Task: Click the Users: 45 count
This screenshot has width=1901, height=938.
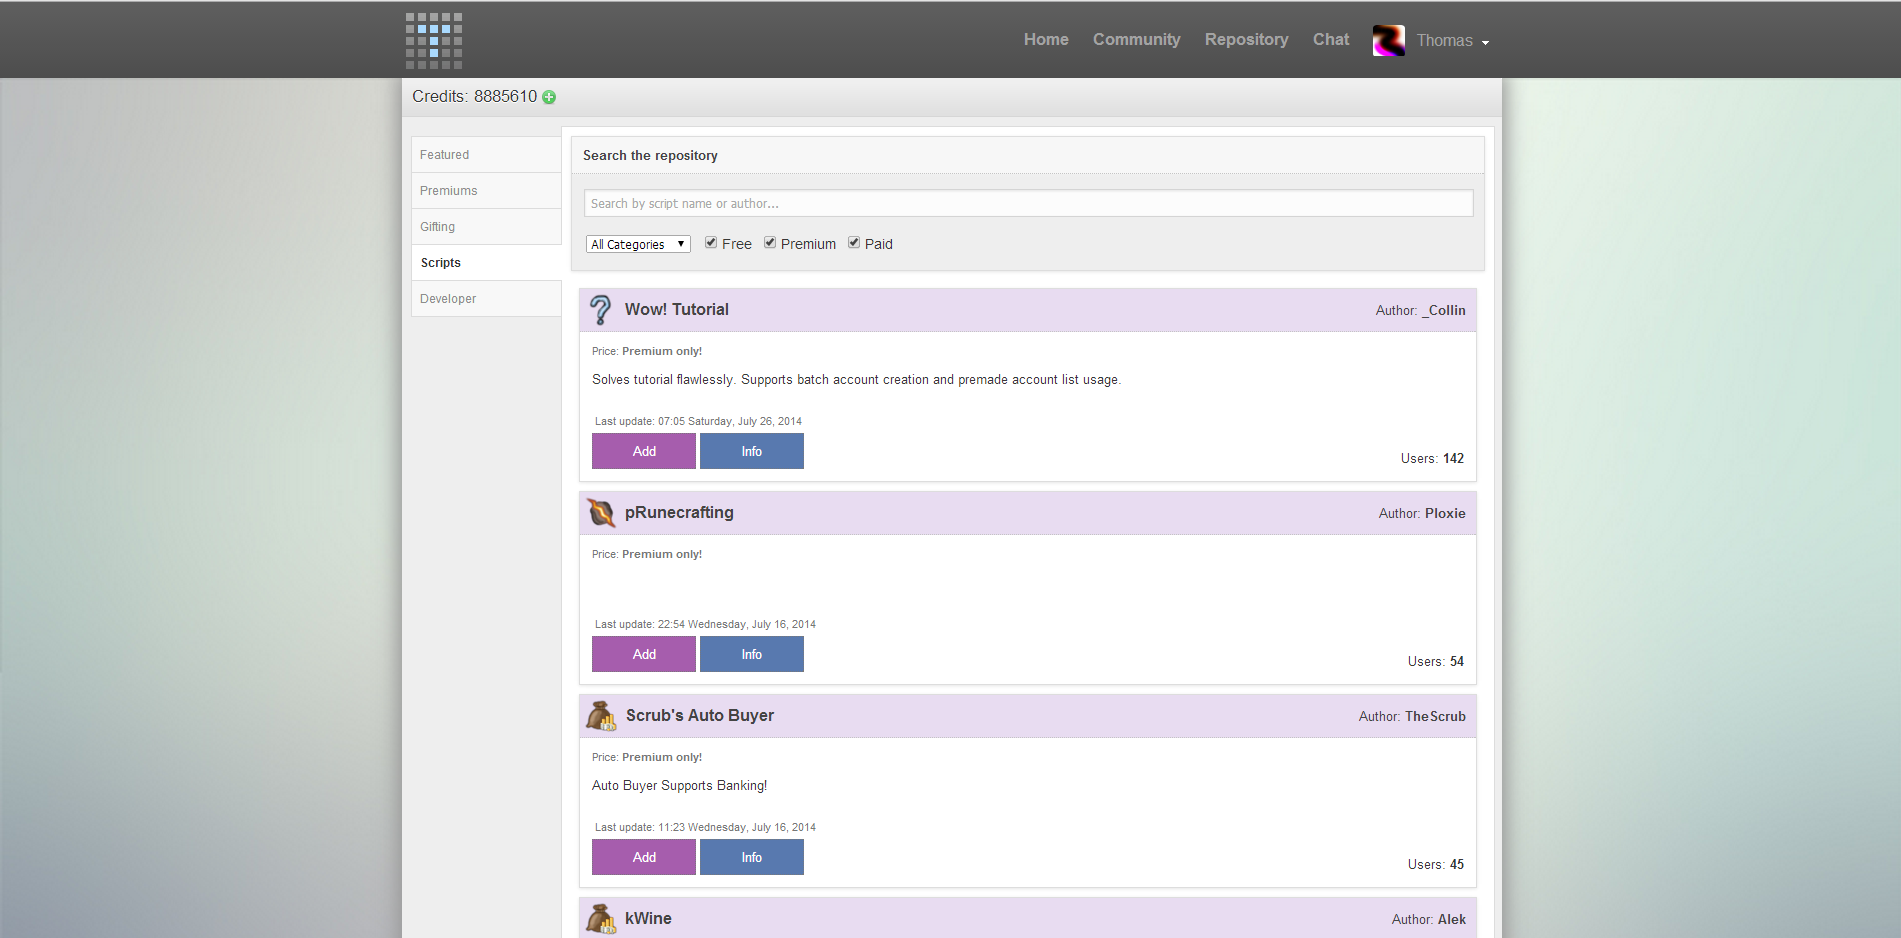Action: click(1436, 865)
